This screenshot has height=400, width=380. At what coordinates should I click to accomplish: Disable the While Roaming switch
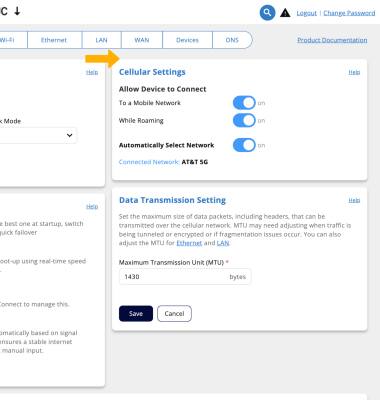point(244,120)
